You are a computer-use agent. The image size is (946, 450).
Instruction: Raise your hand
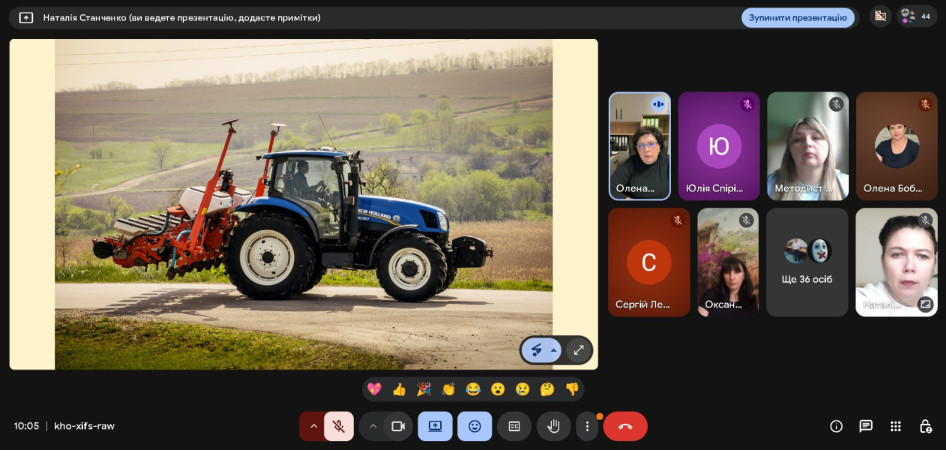pyautogui.click(x=553, y=426)
